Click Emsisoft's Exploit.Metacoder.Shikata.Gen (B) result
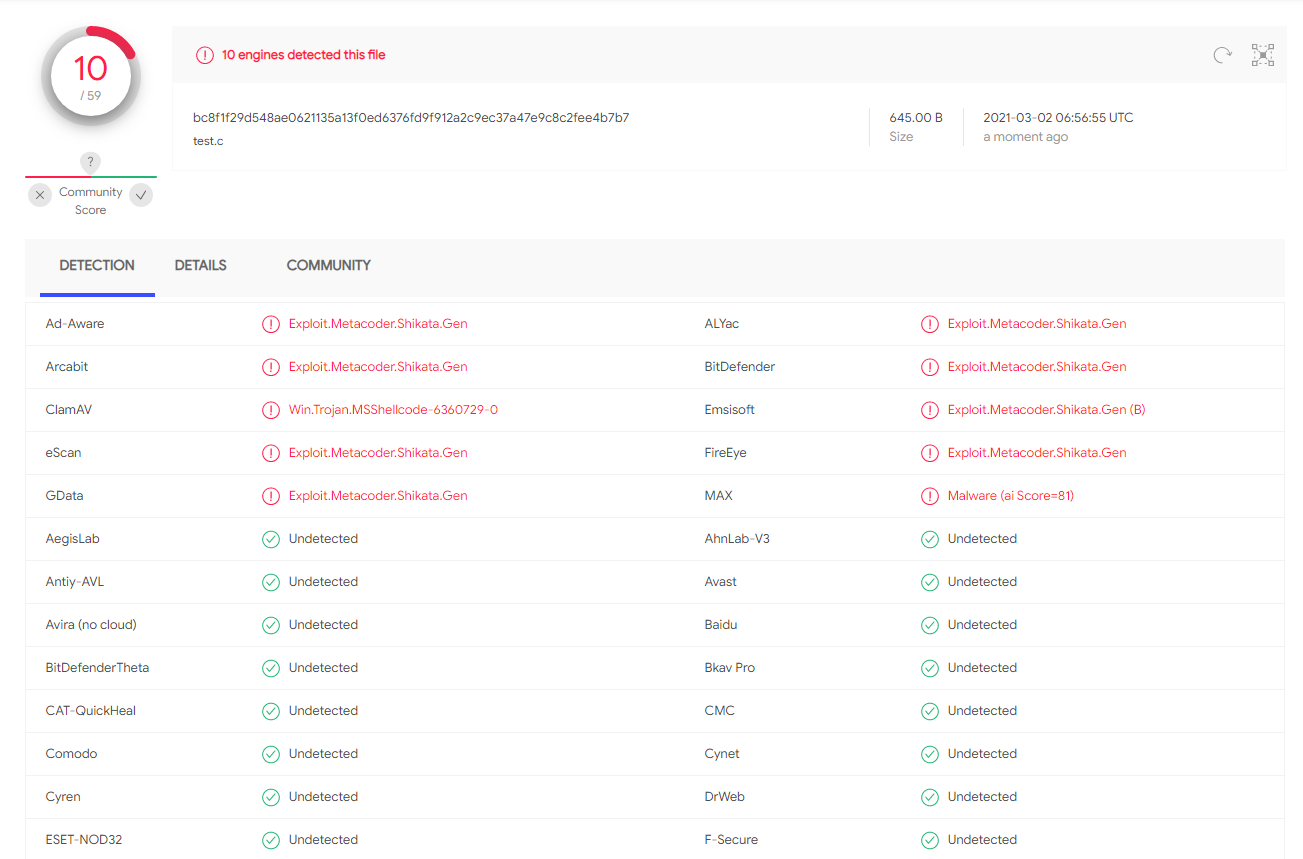 [1046, 410]
